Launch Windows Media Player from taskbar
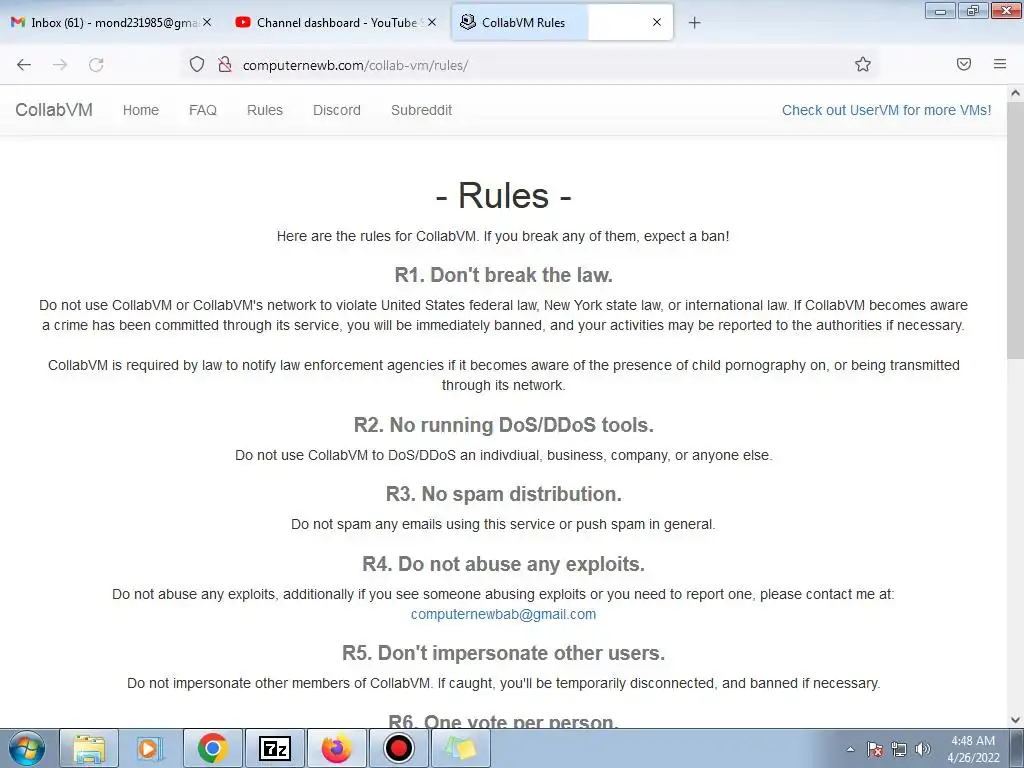Screen dimensions: 1024x768 [x=150, y=748]
